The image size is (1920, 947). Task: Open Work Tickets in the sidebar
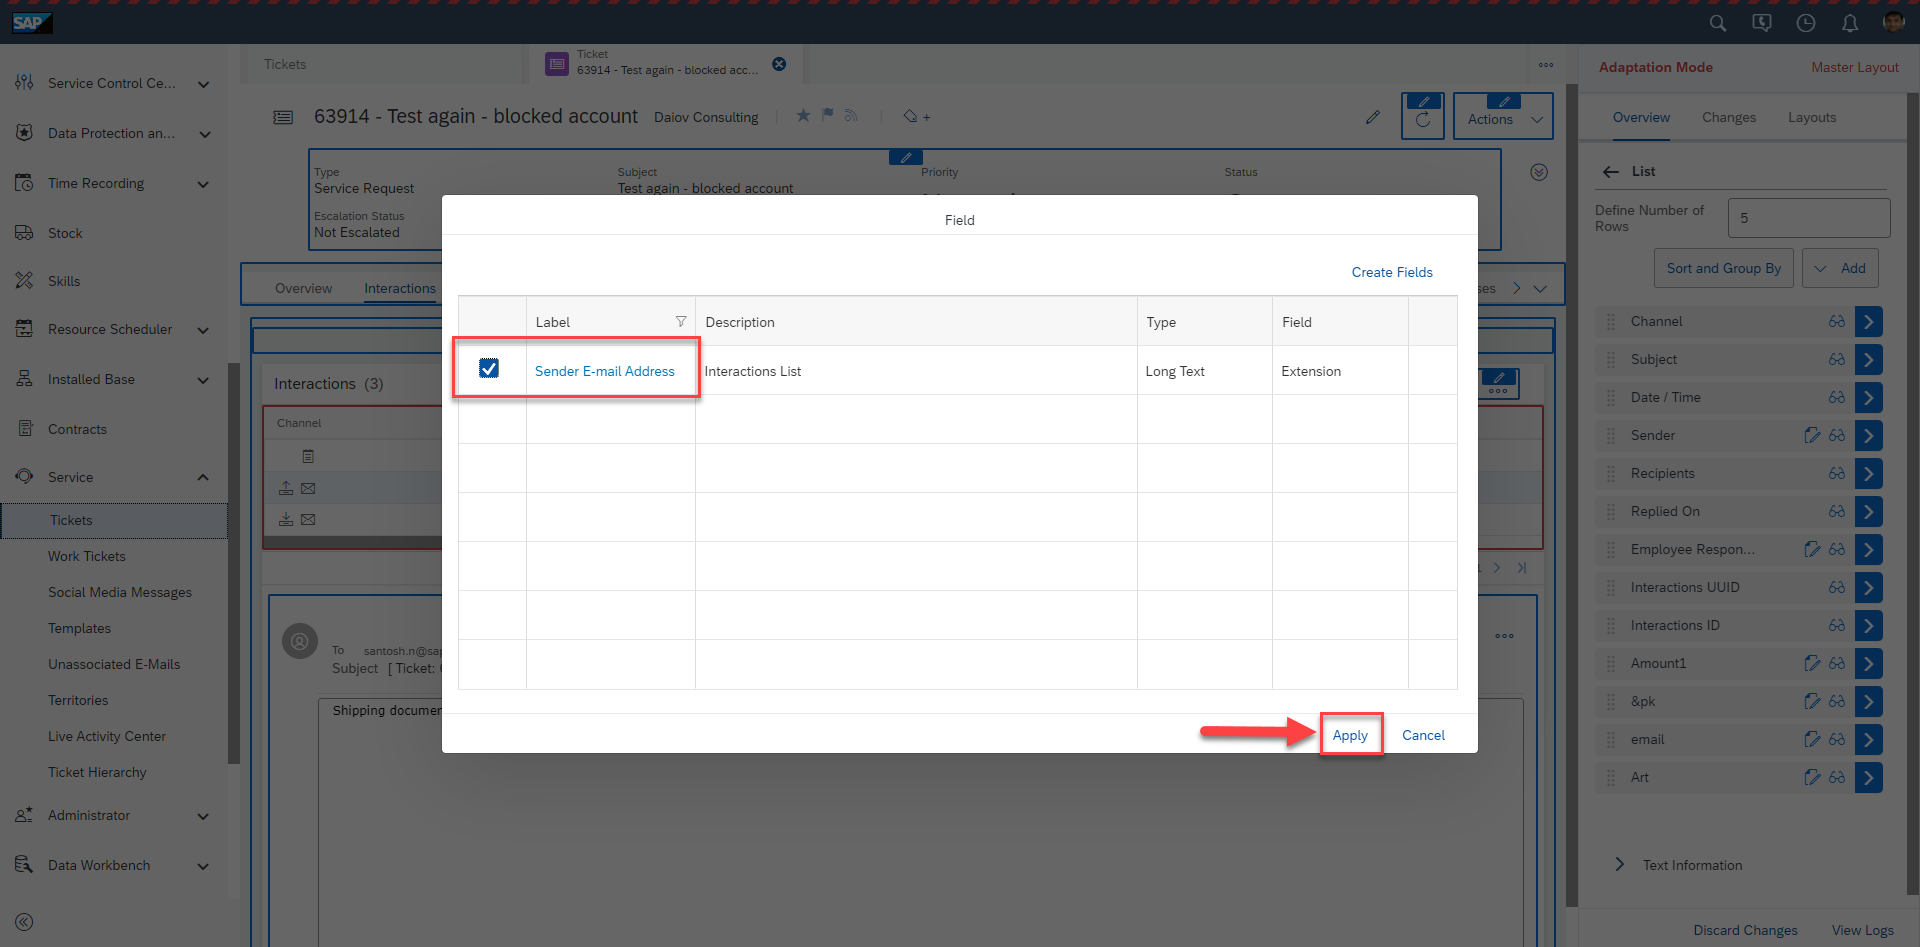pos(87,556)
